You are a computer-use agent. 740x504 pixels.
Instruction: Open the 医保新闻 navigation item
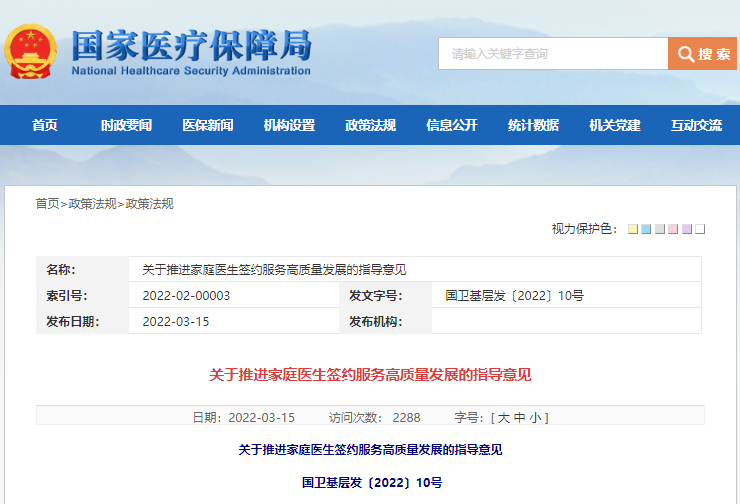pos(208,125)
